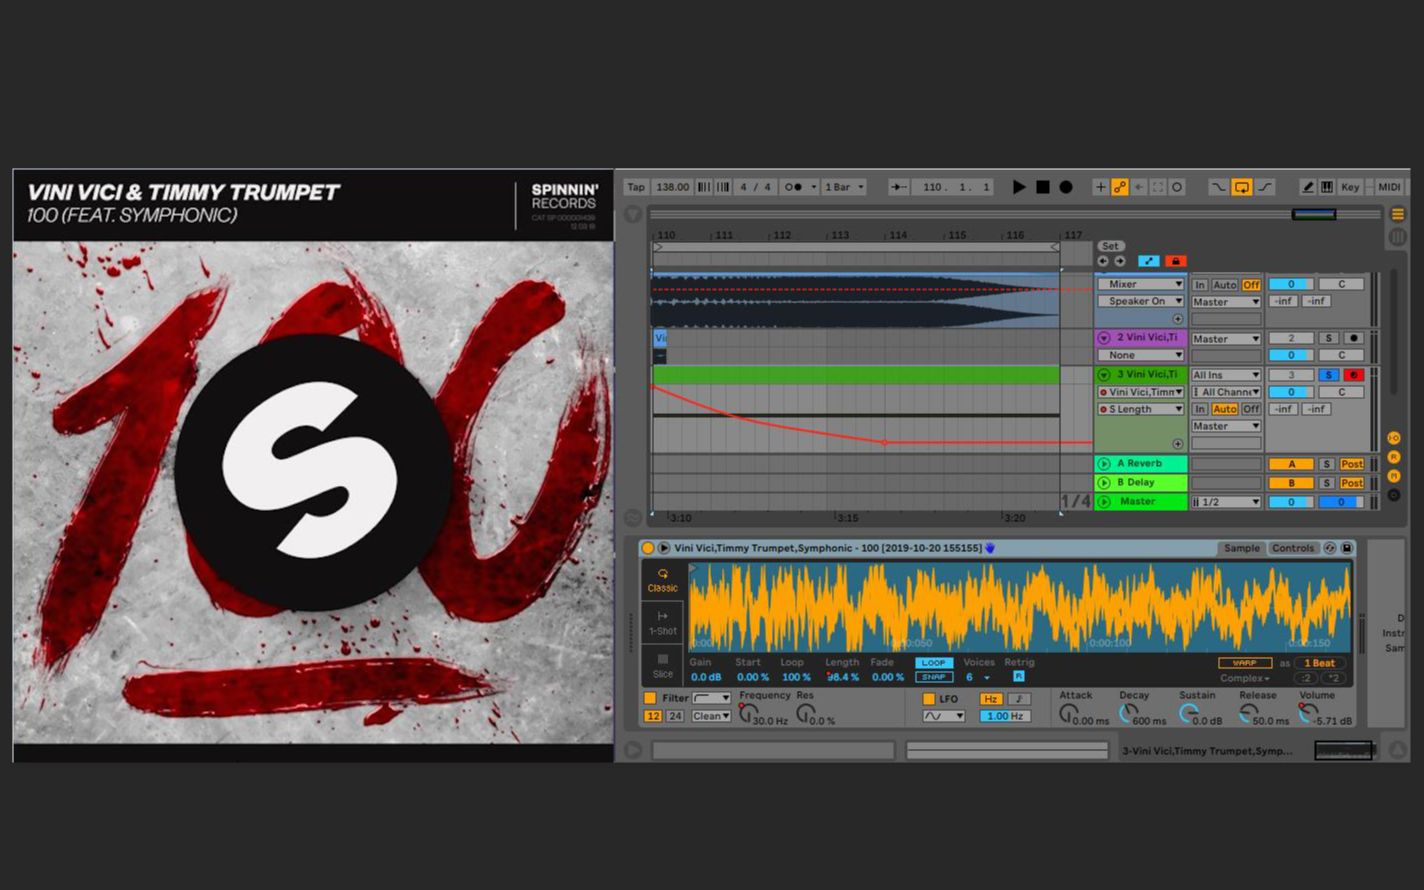Click the :2 halve tempo button
The height and width of the screenshot is (890, 1424).
(x=1306, y=678)
